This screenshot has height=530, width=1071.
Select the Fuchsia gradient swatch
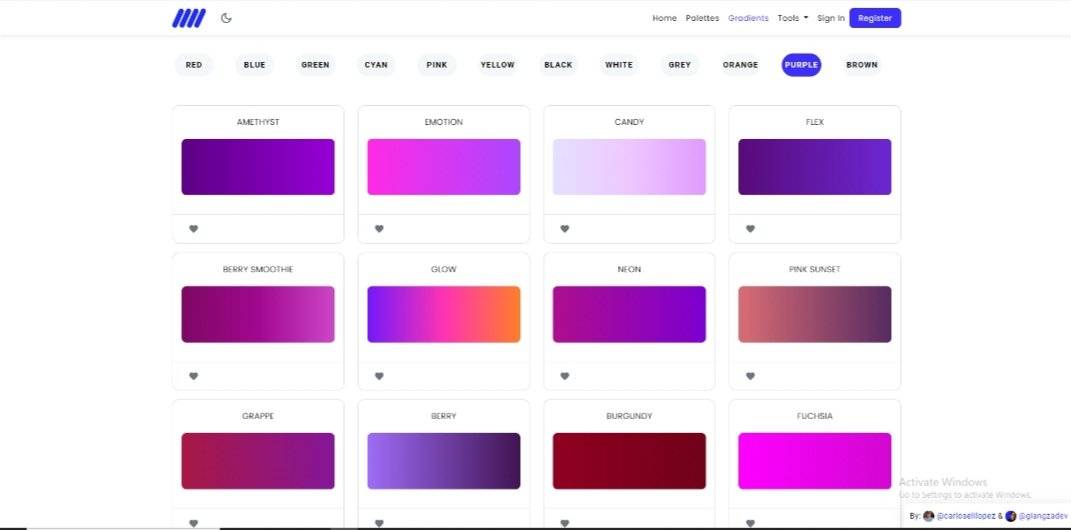pos(814,461)
